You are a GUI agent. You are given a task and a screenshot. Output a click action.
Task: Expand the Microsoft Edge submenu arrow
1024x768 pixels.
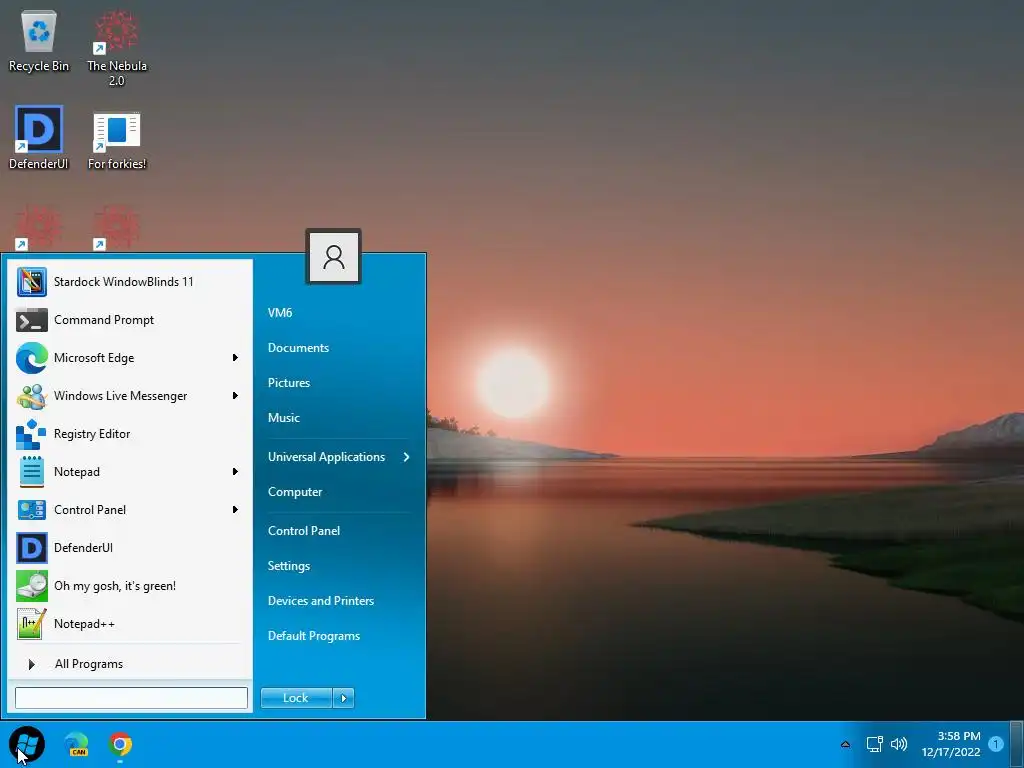click(x=235, y=358)
